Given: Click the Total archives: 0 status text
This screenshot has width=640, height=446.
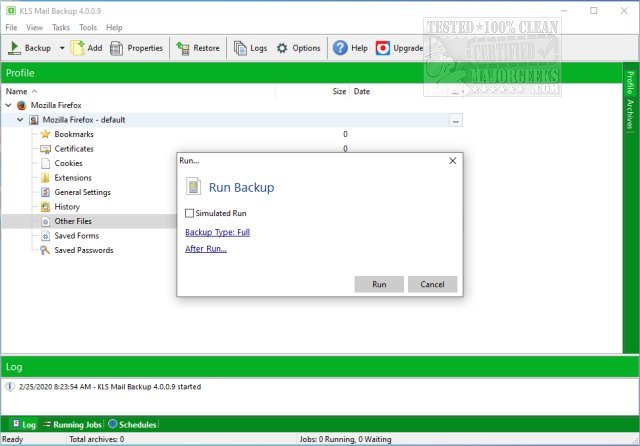Looking at the screenshot, I should tap(97, 439).
